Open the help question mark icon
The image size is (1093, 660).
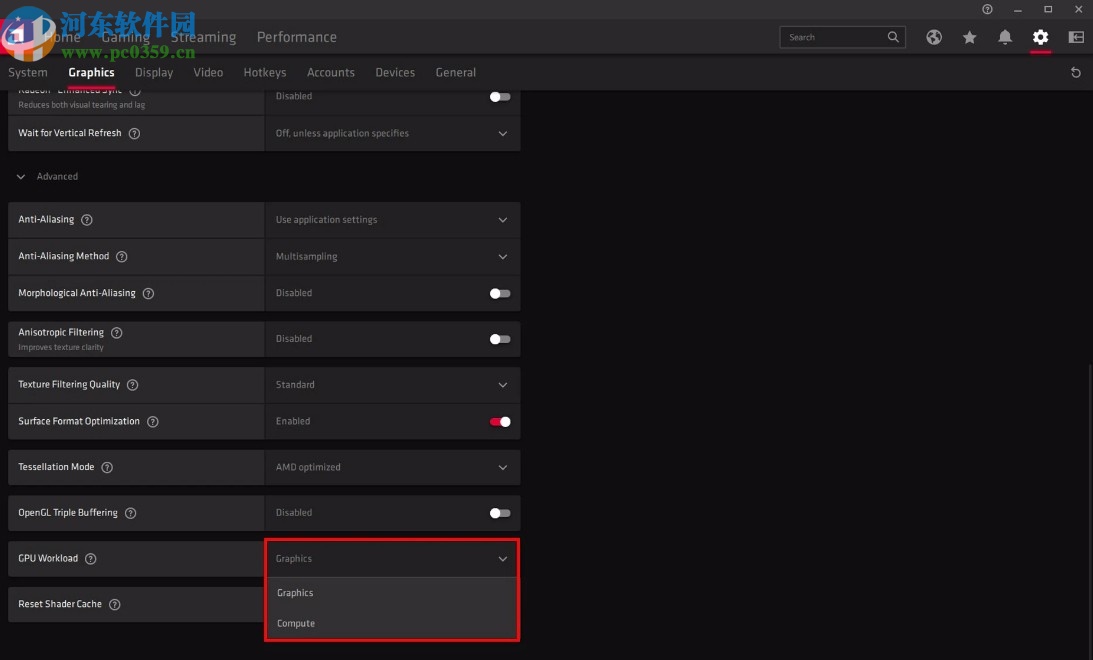[x=987, y=9]
